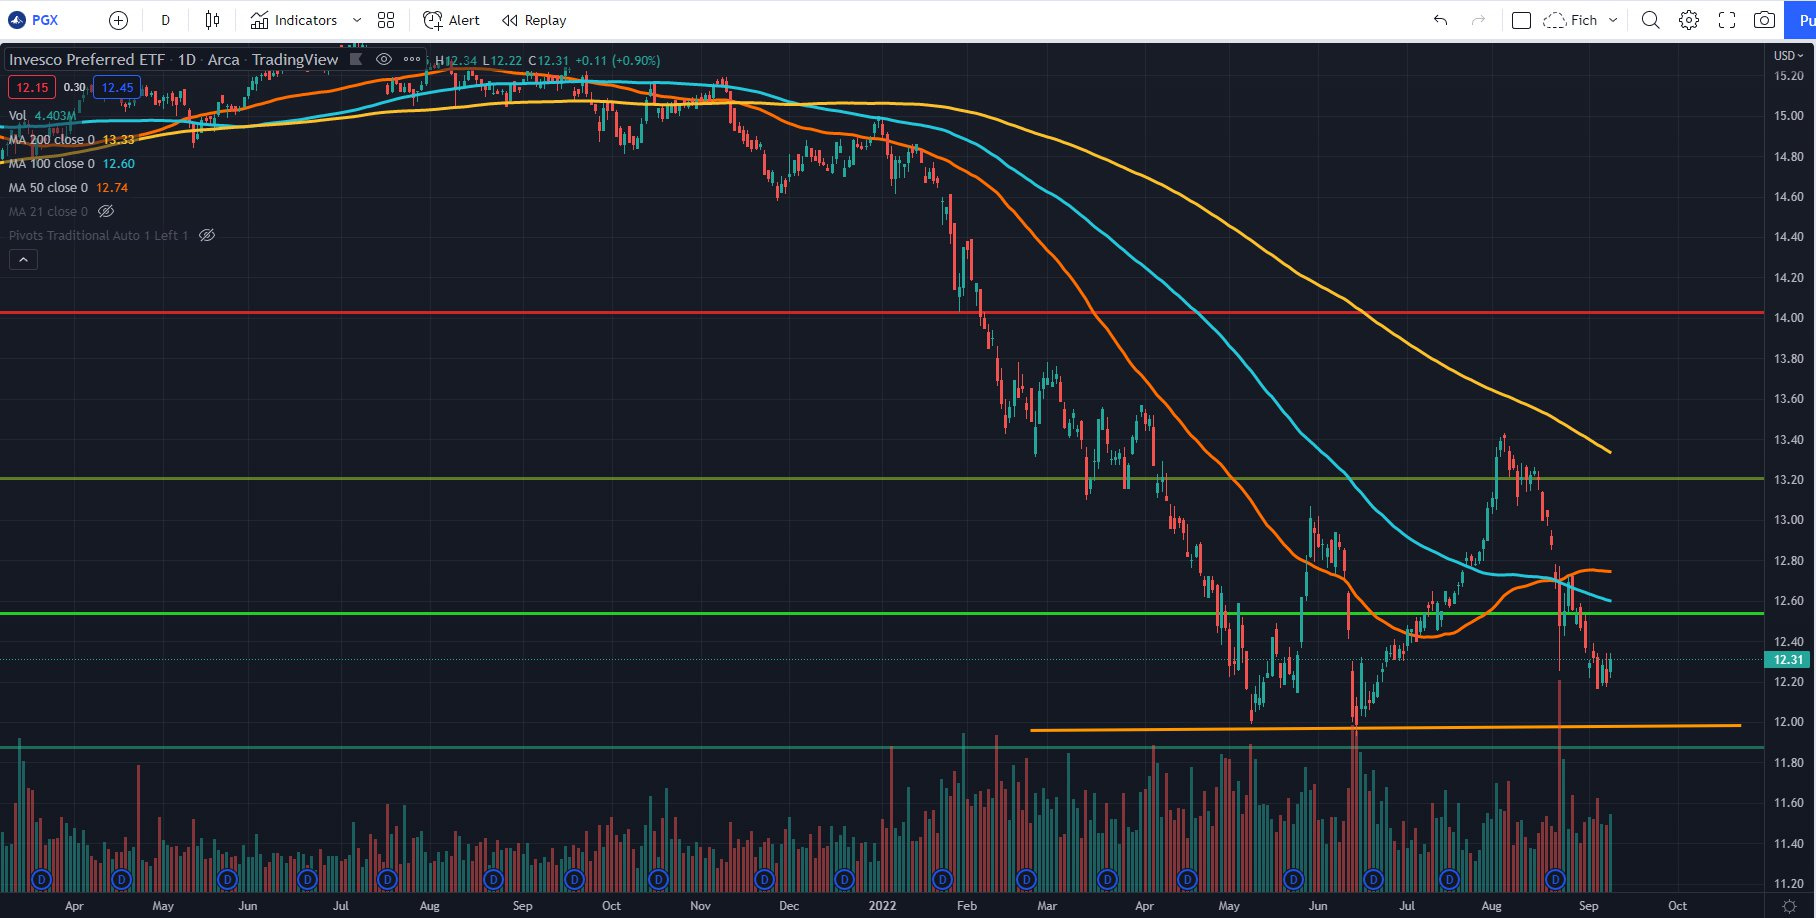Open the candlestick chart type menu

[212, 20]
